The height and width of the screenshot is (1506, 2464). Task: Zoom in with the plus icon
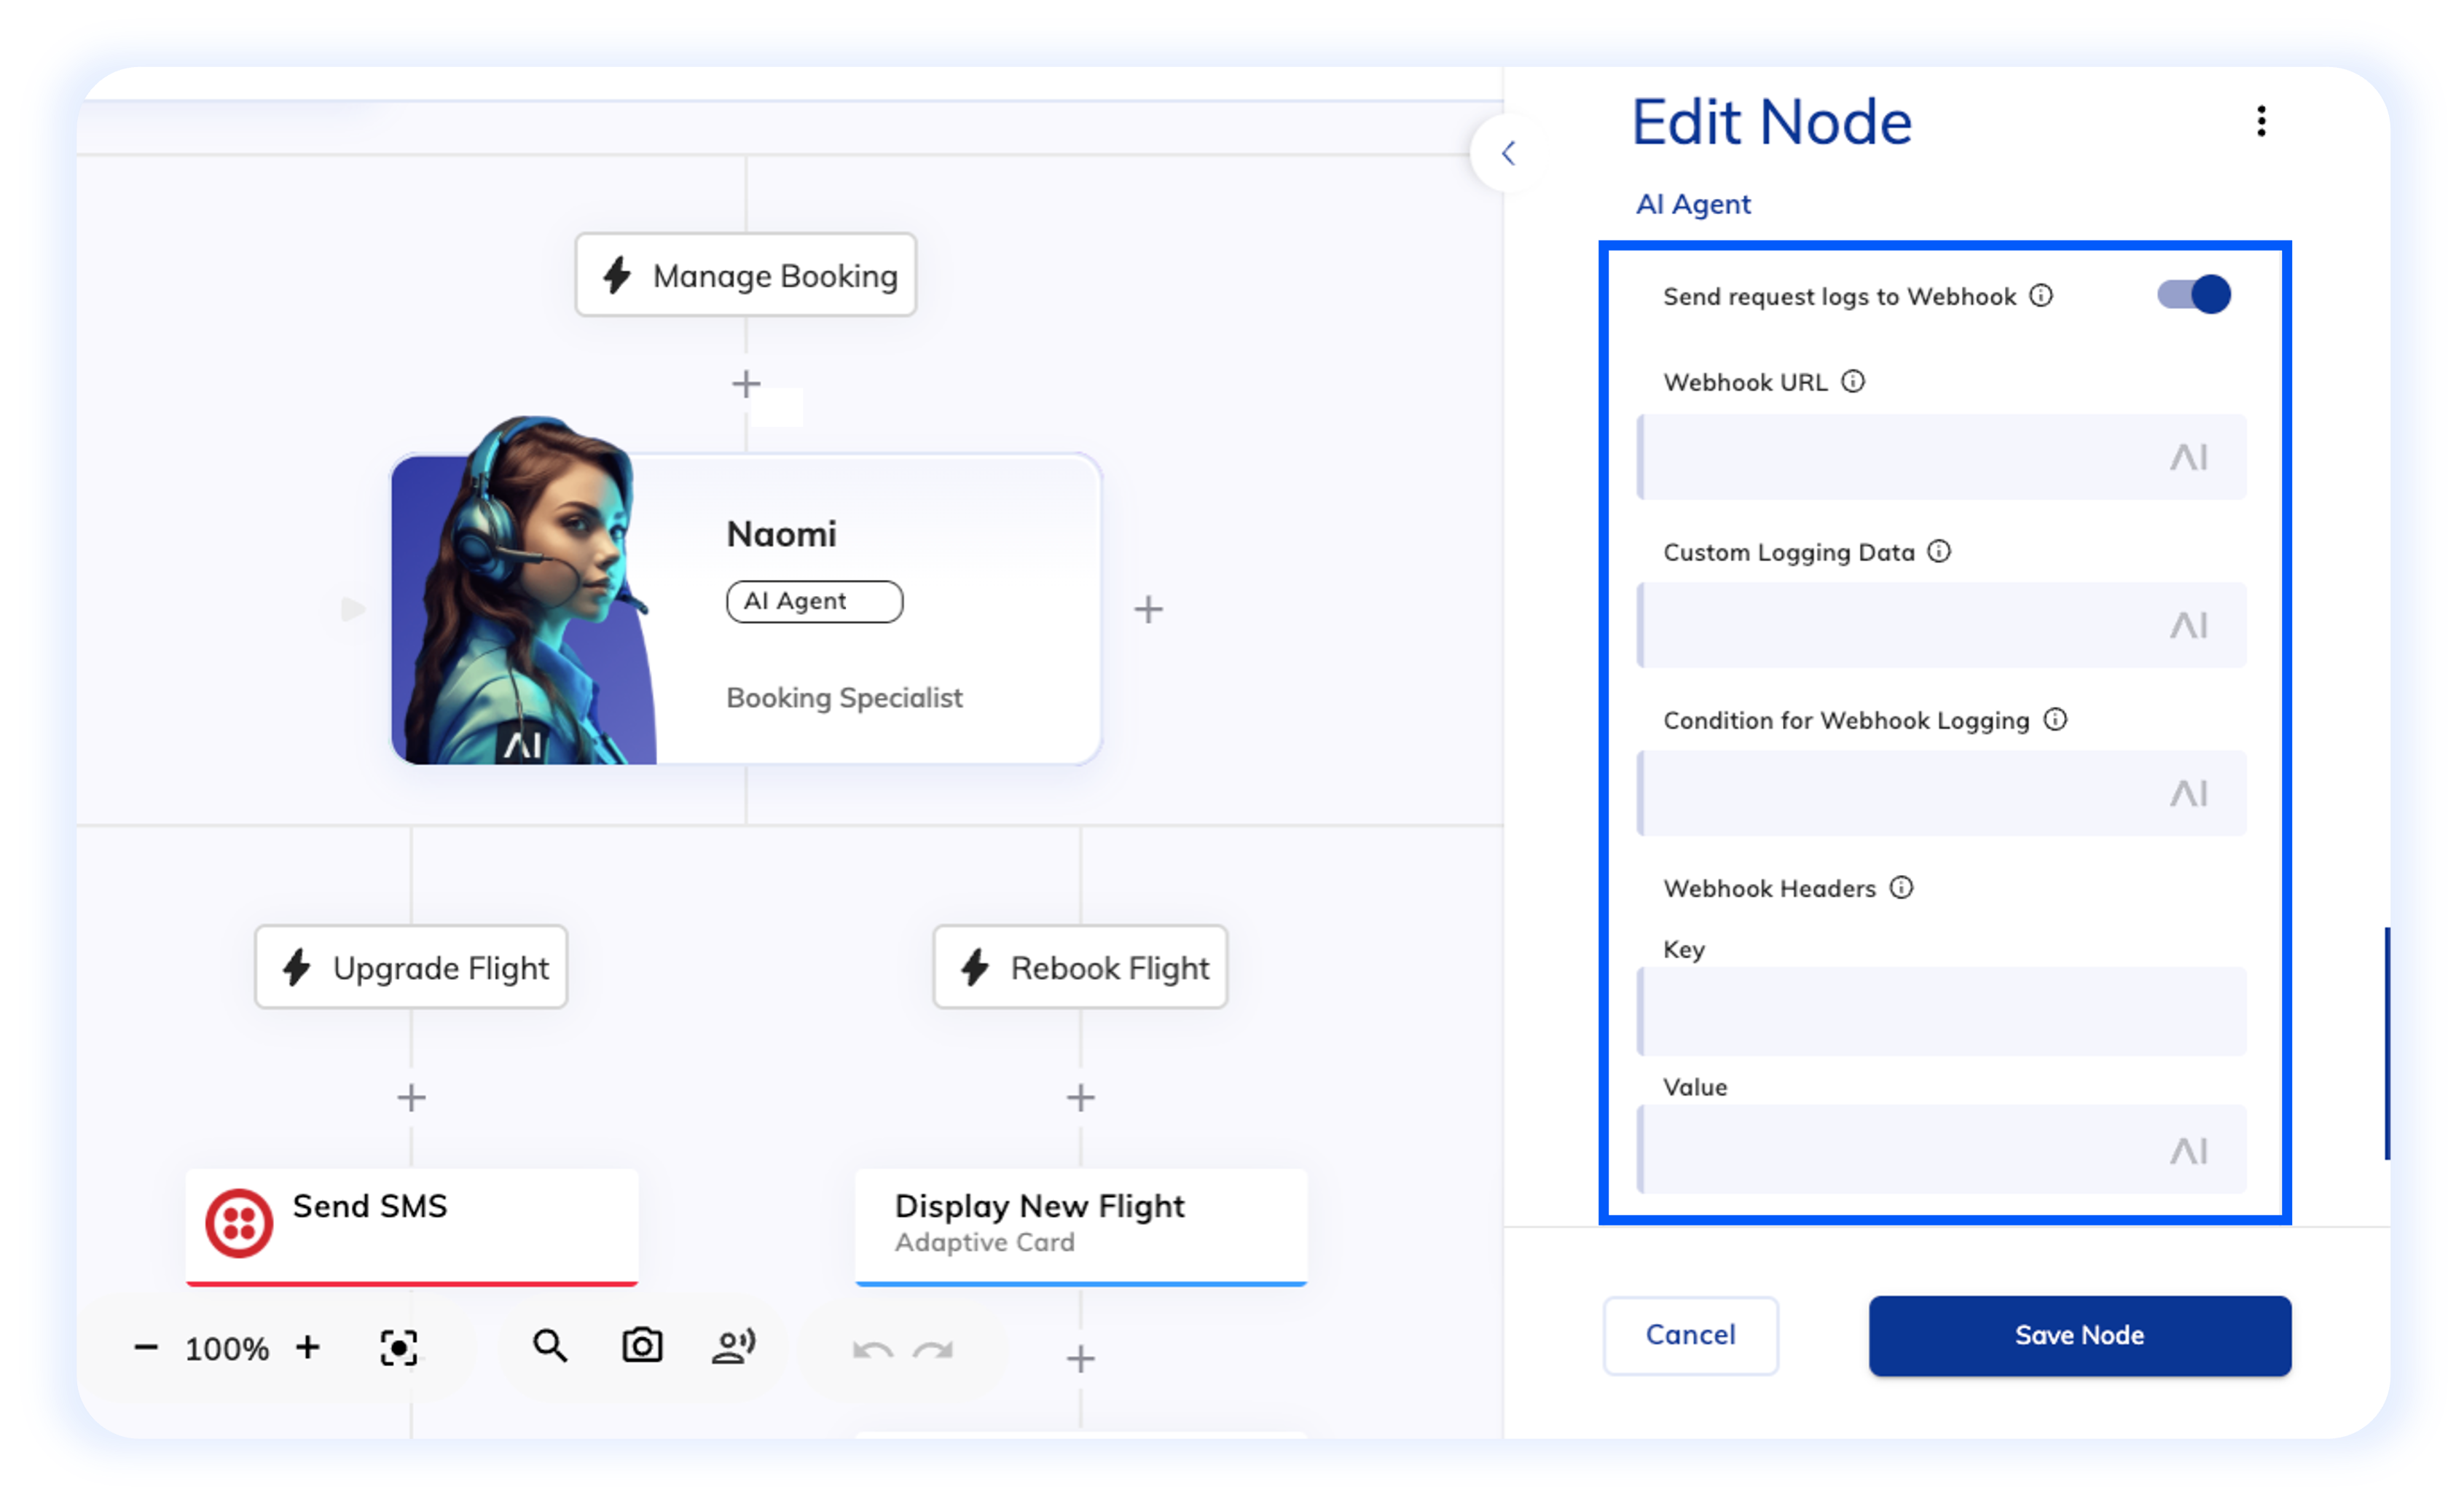coord(308,1347)
